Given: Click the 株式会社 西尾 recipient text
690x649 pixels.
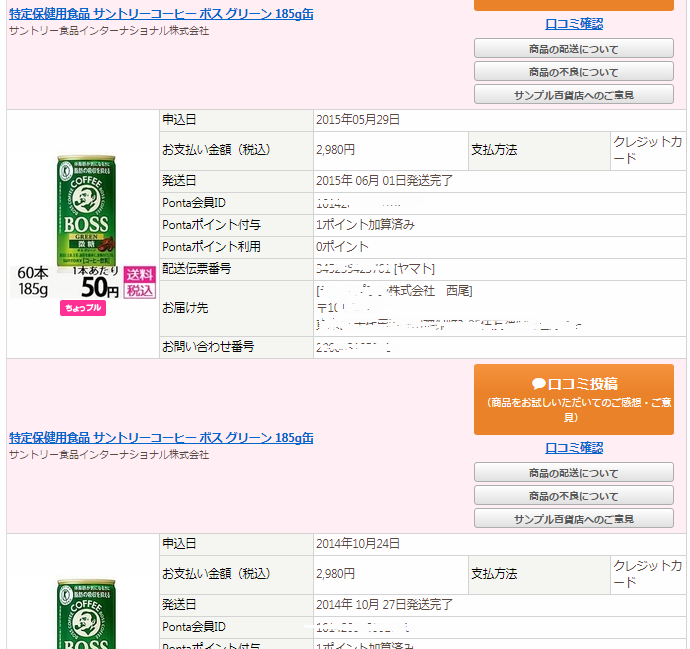Looking at the screenshot, I should click(x=429, y=291).
